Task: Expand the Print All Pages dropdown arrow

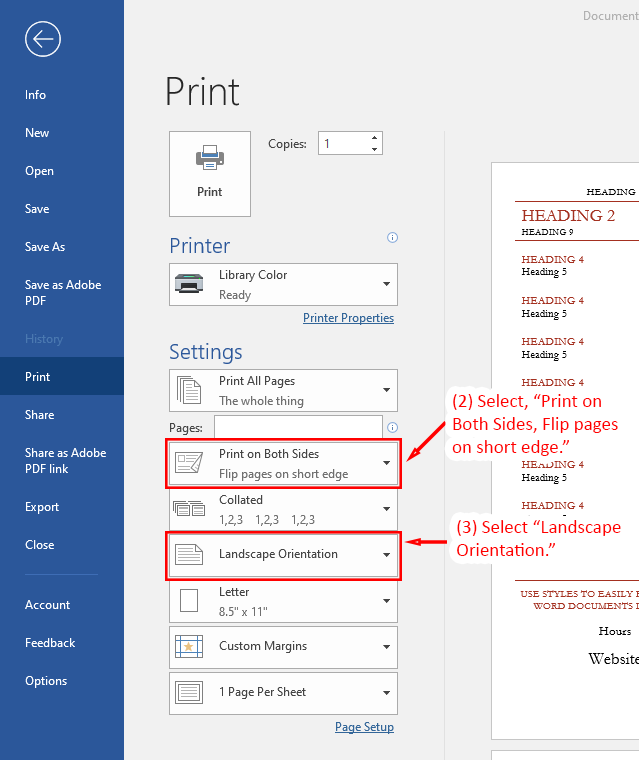Action: tap(386, 390)
